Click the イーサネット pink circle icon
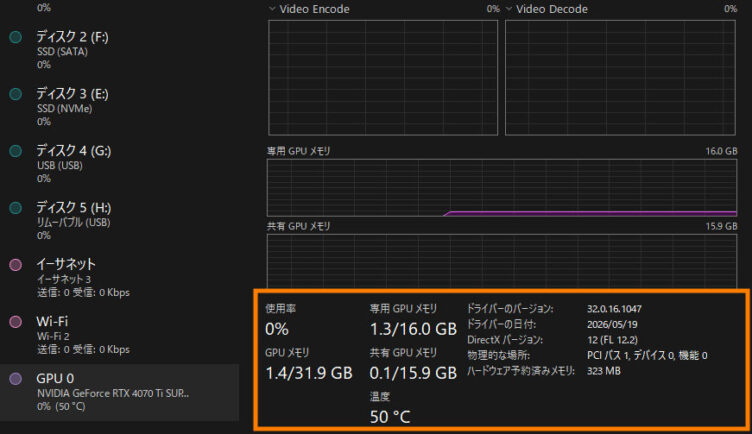The height and width of the screenshot is (434, 752). click(15, 265)
